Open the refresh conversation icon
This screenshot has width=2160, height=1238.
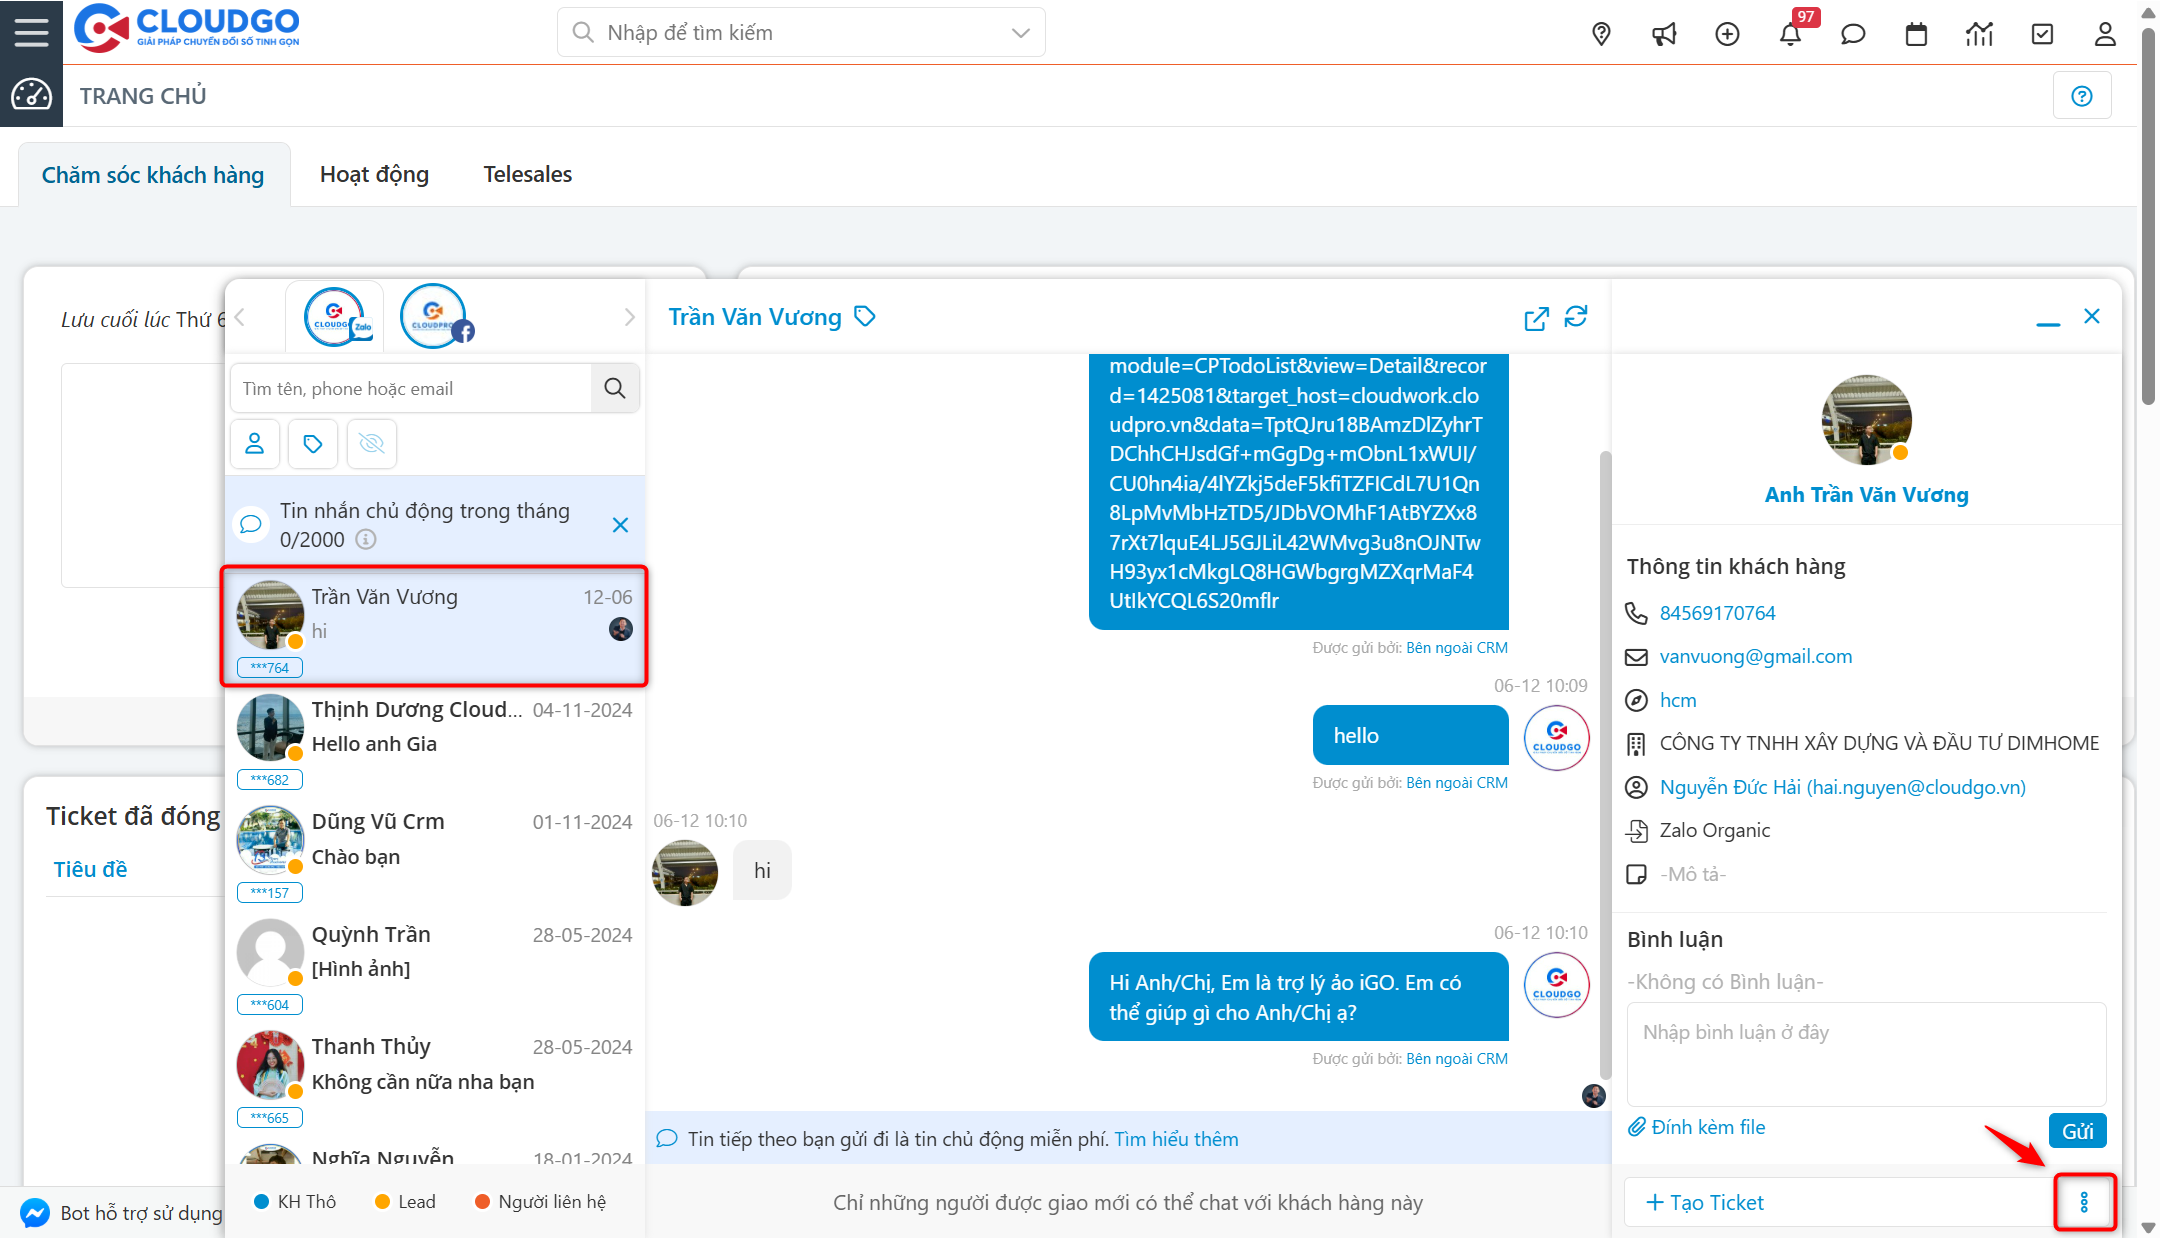pyautogui.click(x=1577, y=317)
